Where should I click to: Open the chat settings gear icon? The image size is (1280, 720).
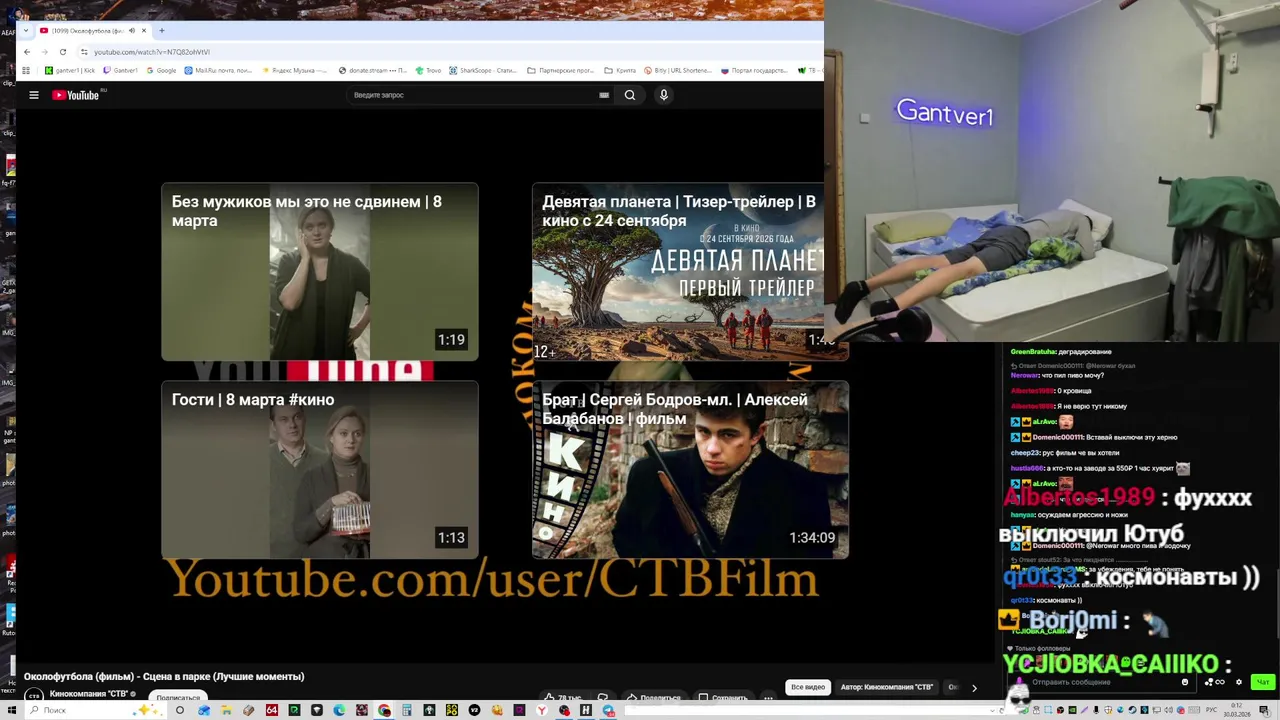tap(1239, 682)
